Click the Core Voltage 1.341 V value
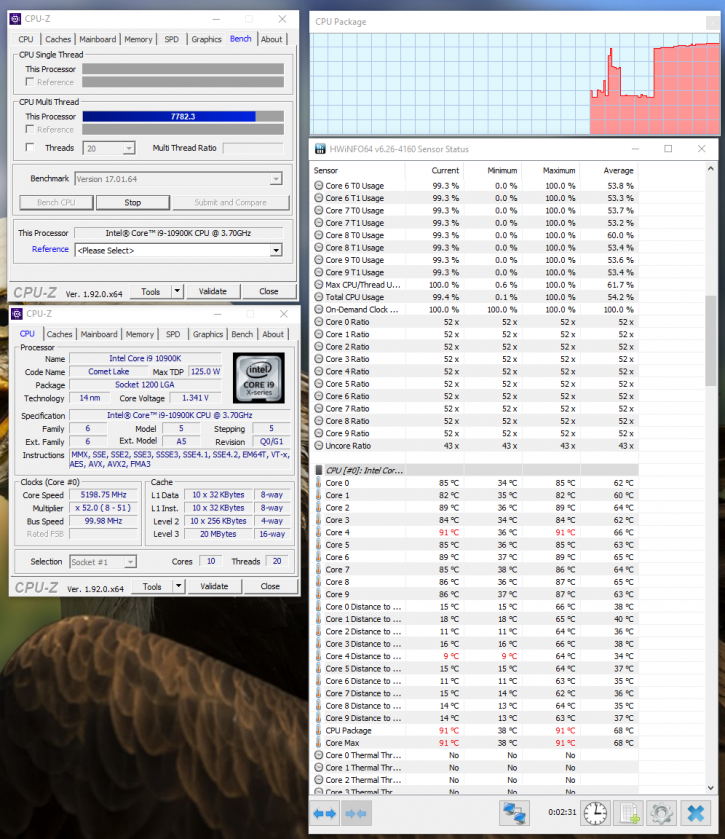725x839 pixels. (x=195, y=398)
